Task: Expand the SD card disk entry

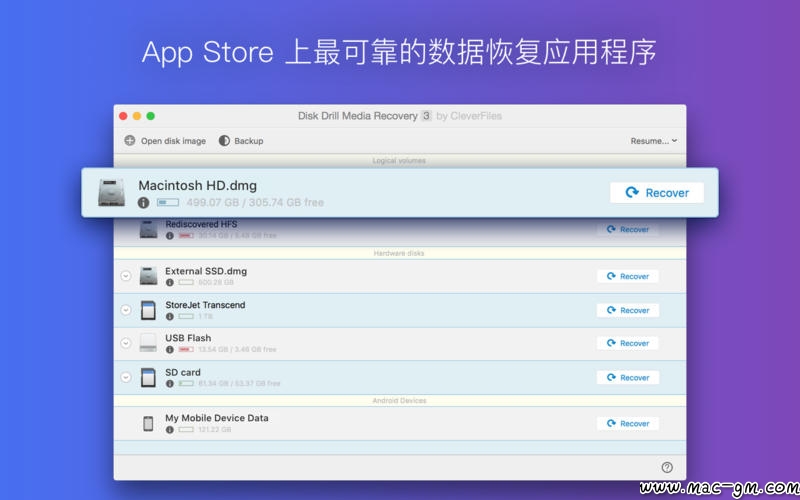Action: [x=126, y=377]
